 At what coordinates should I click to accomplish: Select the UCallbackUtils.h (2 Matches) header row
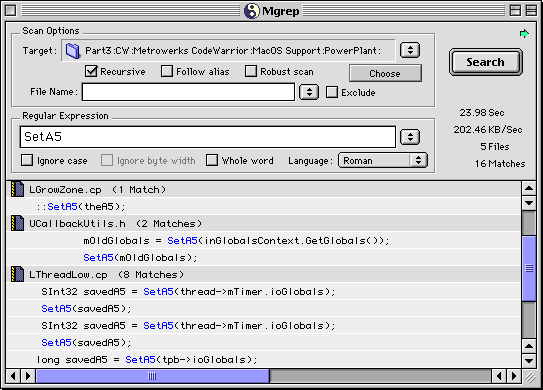(264, 223)
